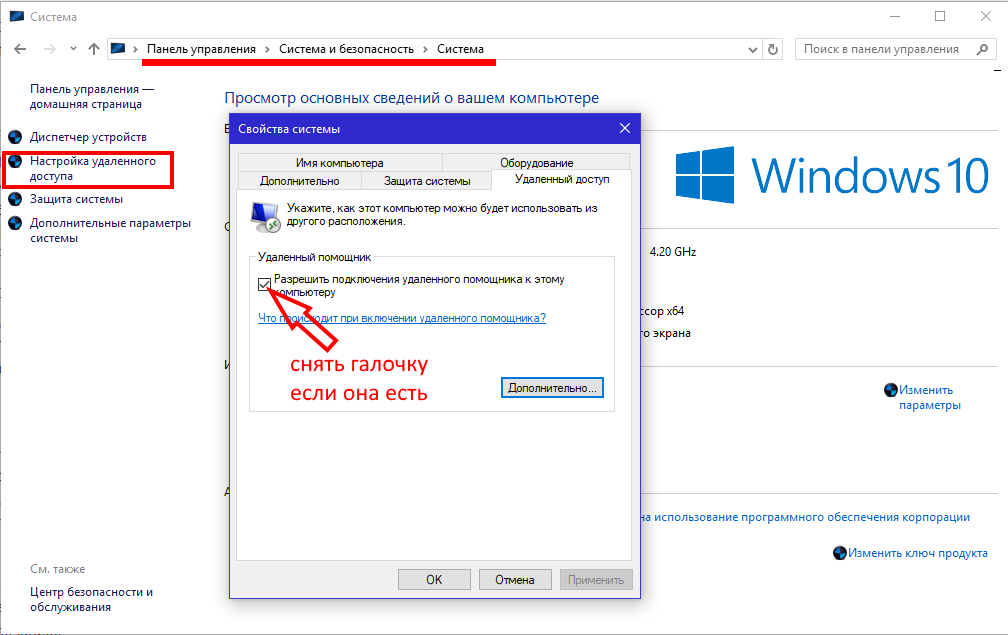Switch to the 'Имя компьютера' tab

(339, 163)
